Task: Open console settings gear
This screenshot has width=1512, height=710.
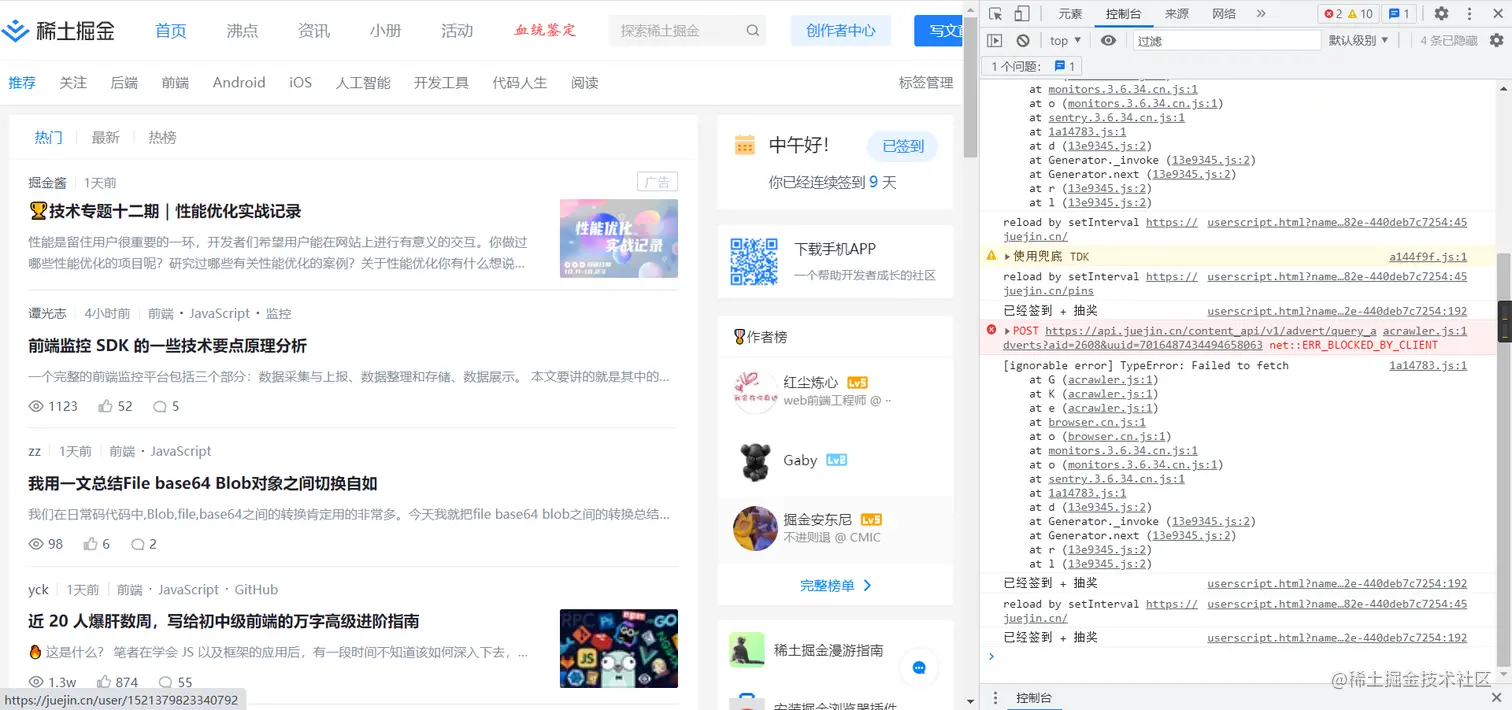Action: coord(1496,41)
